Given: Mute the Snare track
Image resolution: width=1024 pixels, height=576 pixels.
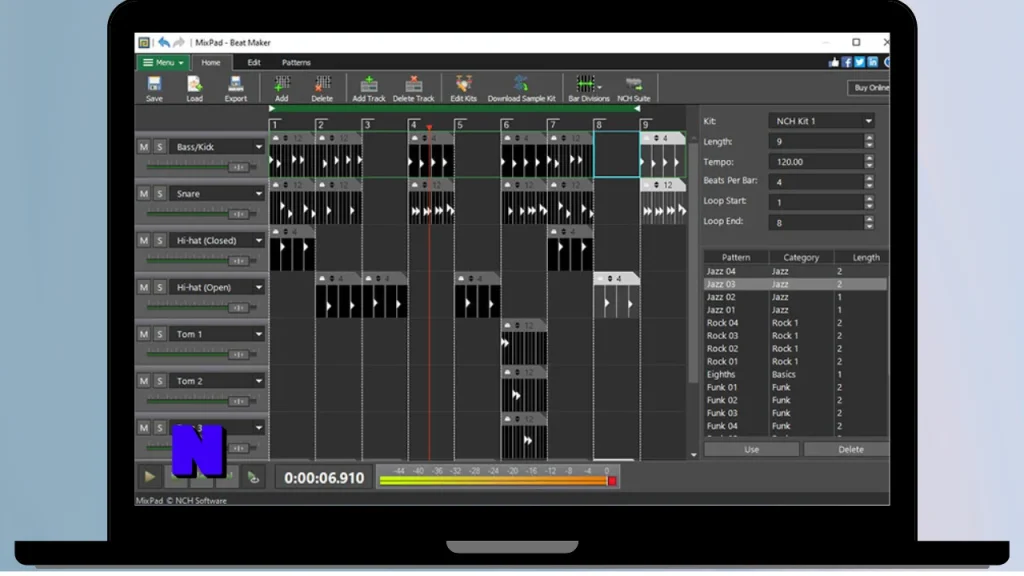Looking at the screenshot, I should tap(144, 194).
